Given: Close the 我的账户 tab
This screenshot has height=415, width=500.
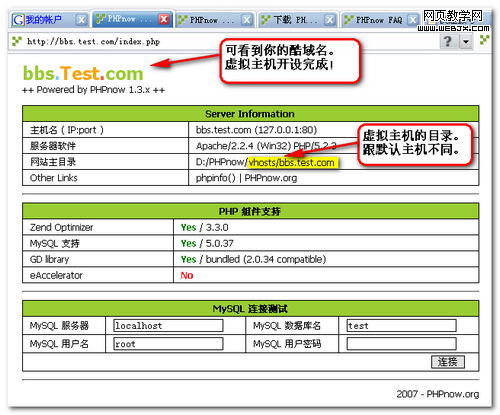Looking at the screenshot, I should click(x=81, y=20).
